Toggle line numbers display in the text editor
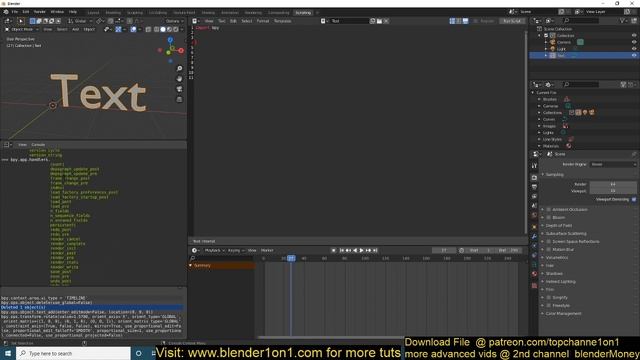 452,21
